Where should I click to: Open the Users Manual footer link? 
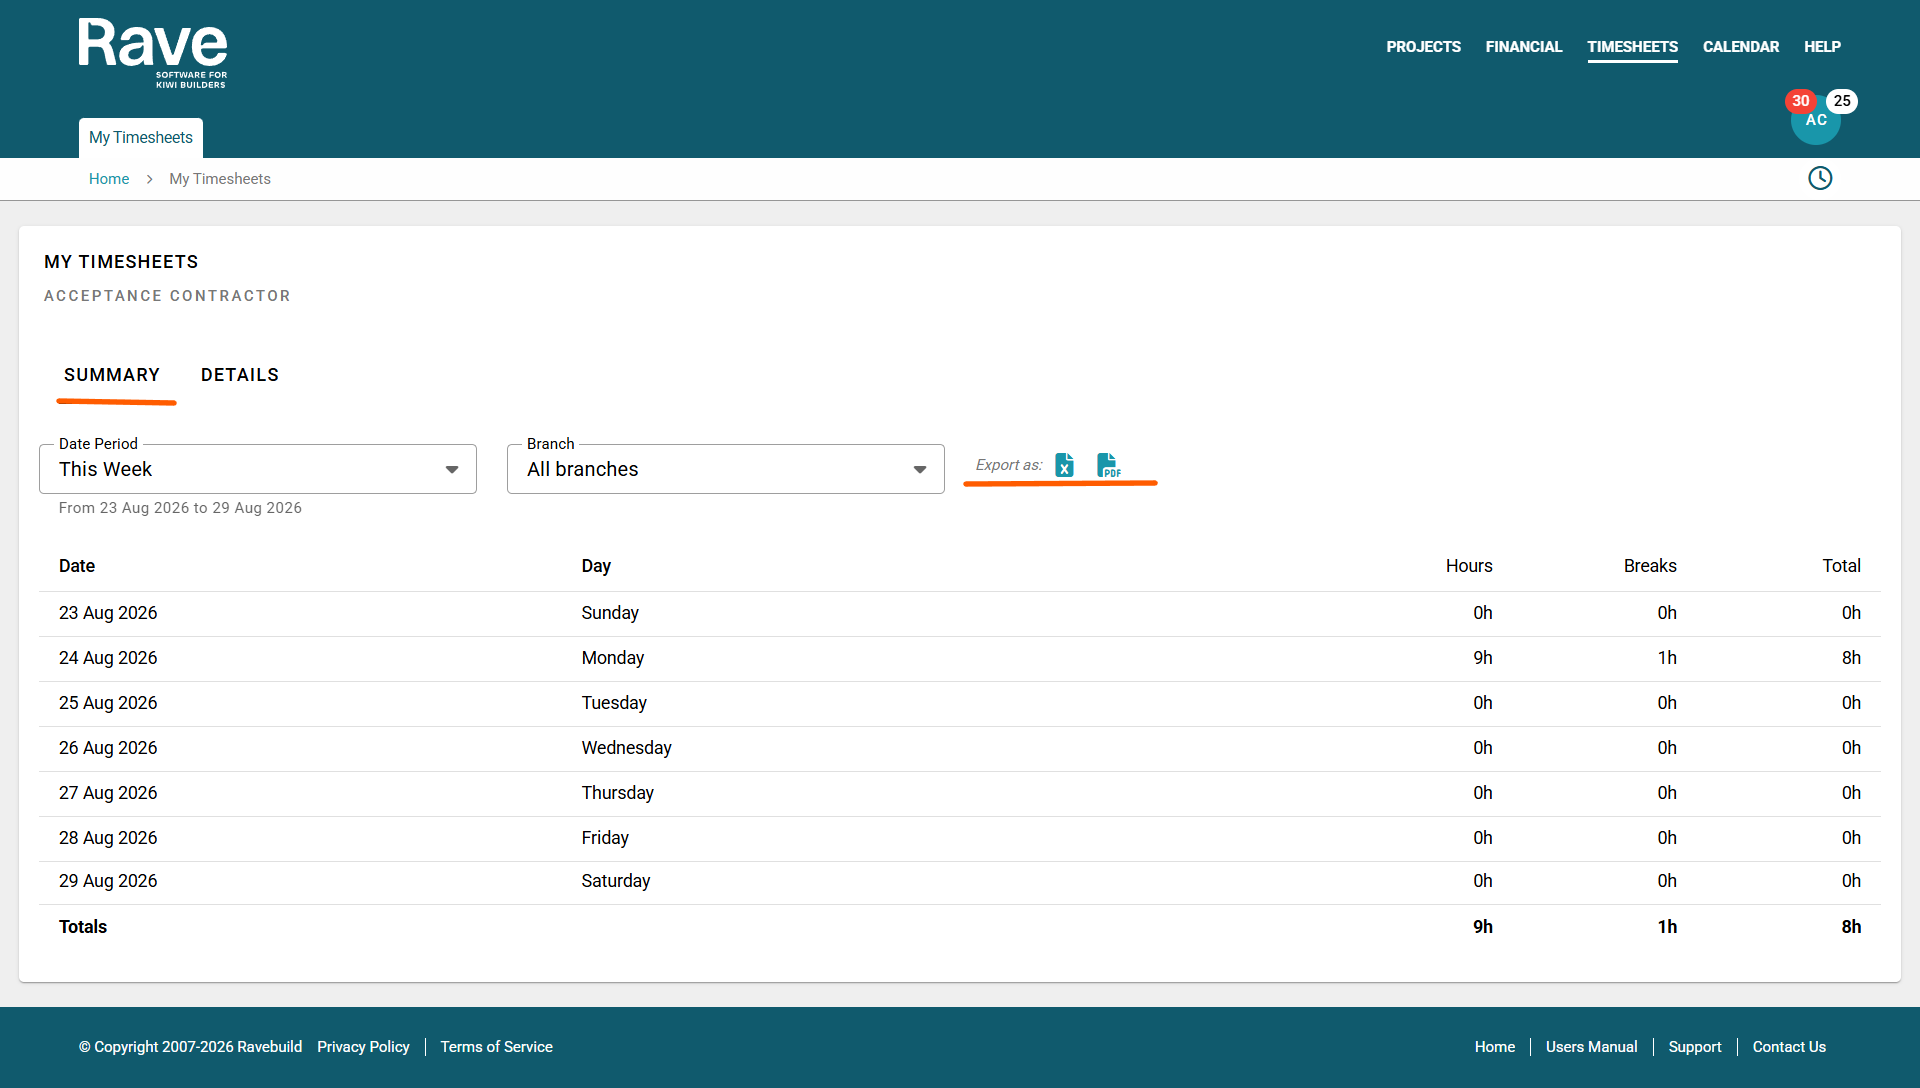click(1591, 1047)
